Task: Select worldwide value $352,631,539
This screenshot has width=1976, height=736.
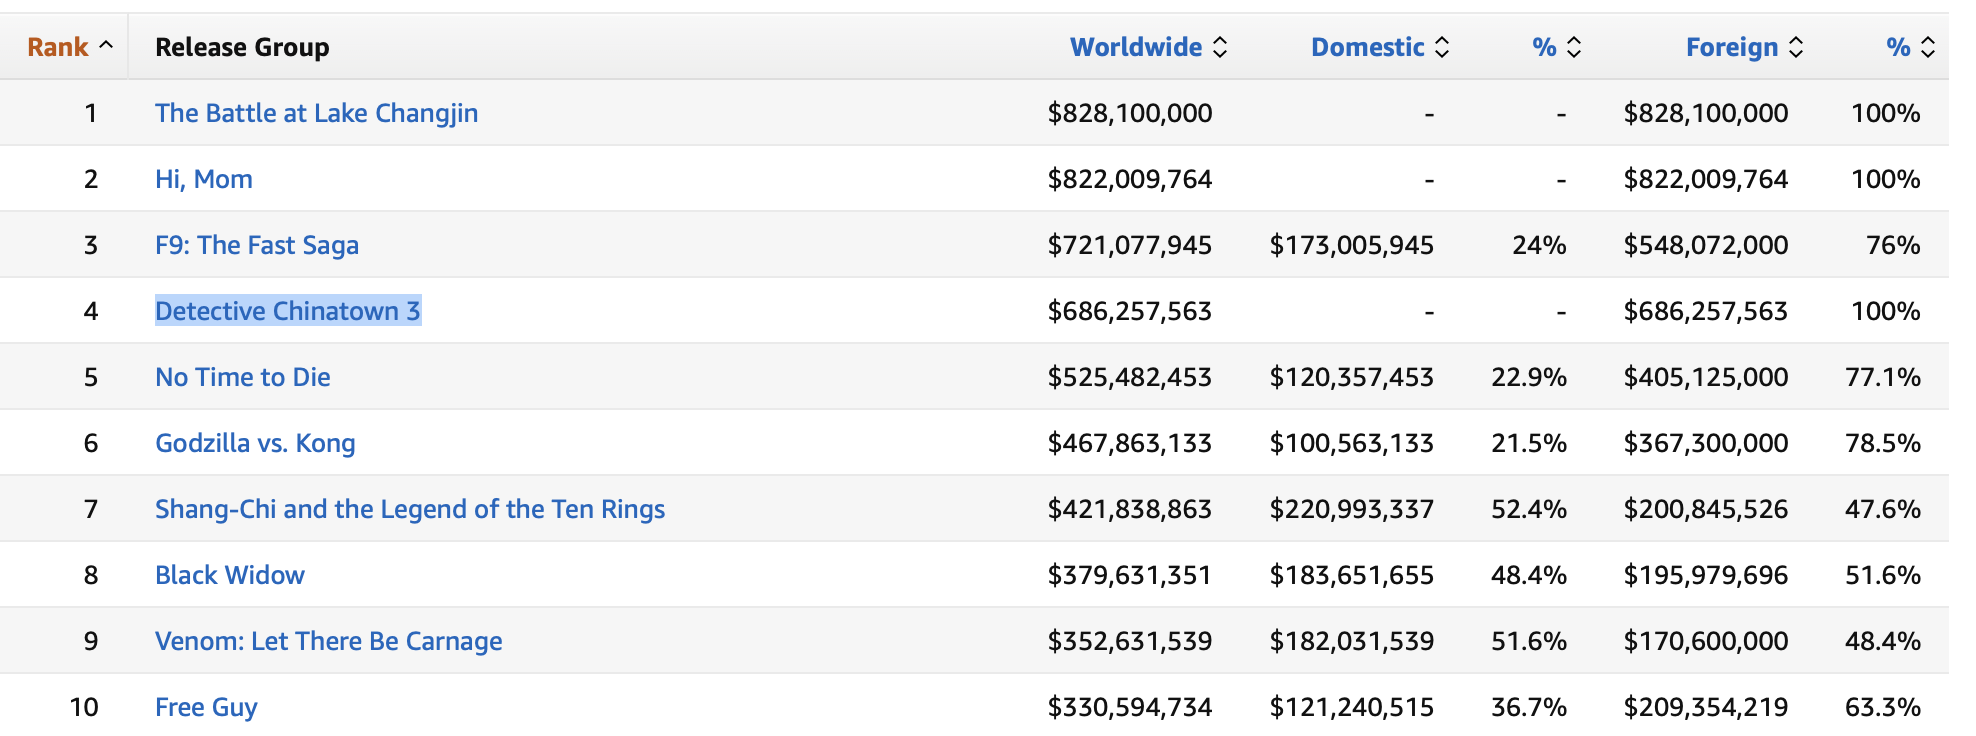Action: (1130, 641)
